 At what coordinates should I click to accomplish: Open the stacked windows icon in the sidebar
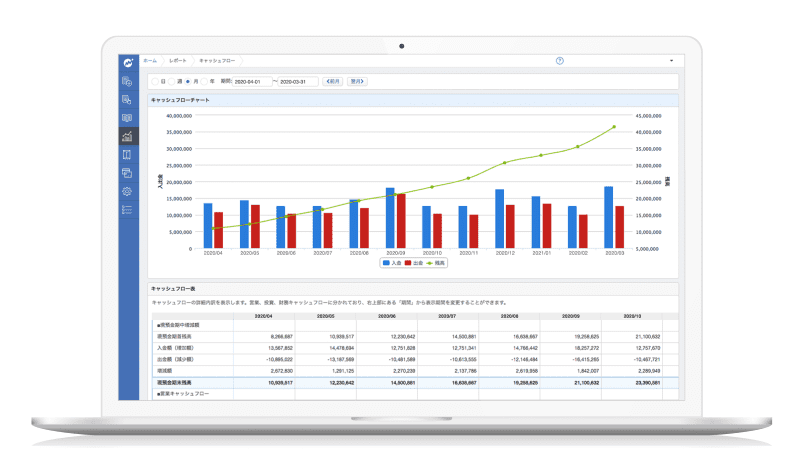127,173
